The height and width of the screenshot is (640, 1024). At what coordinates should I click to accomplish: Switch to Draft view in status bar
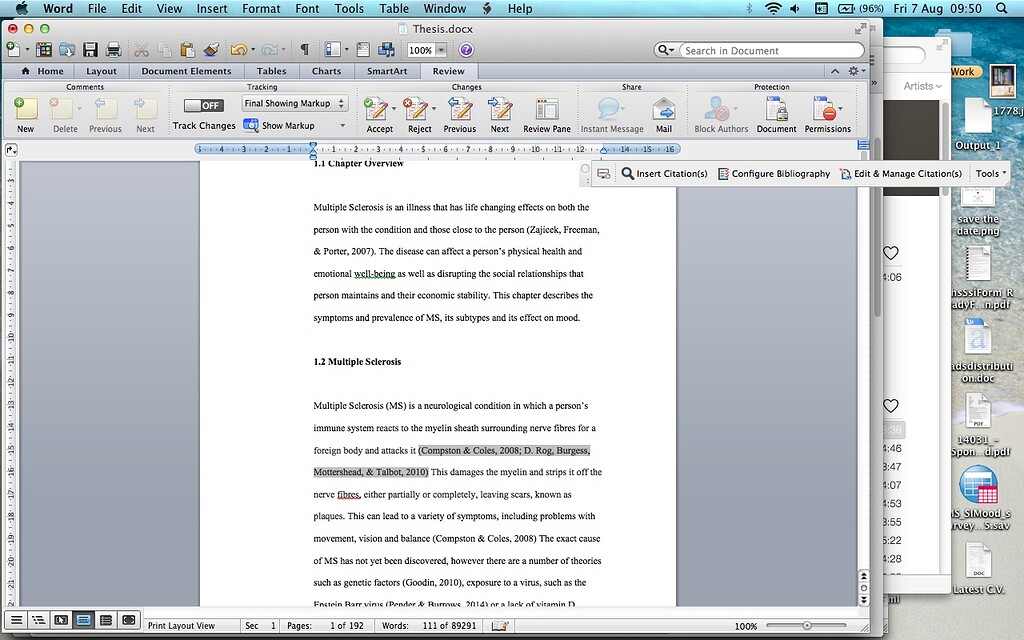(17, 620)
